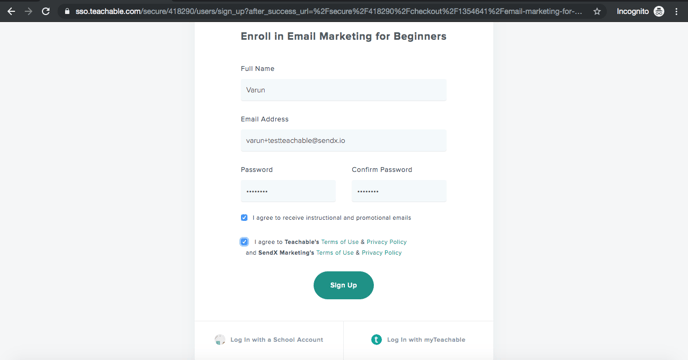688x360 pixels.
Task: Open Teachable's Terms of Use link
Action: 340,242
